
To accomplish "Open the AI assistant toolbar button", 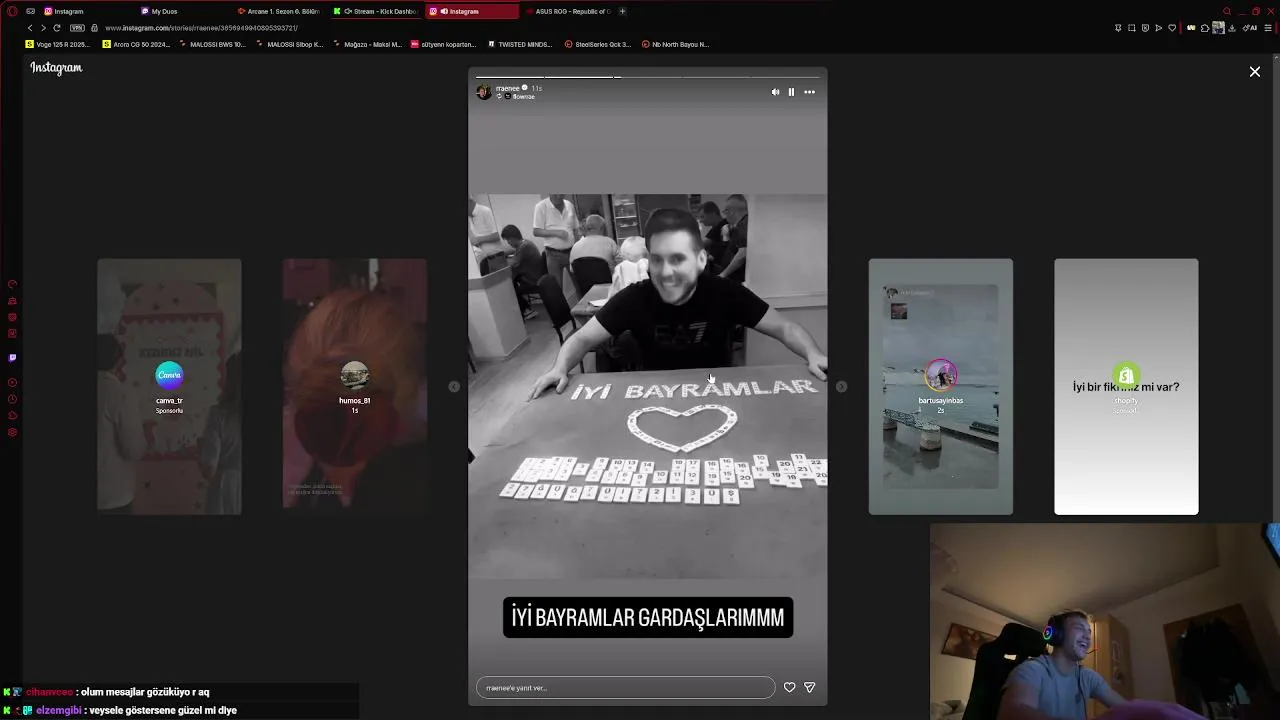I will (x=1250, y=28).
